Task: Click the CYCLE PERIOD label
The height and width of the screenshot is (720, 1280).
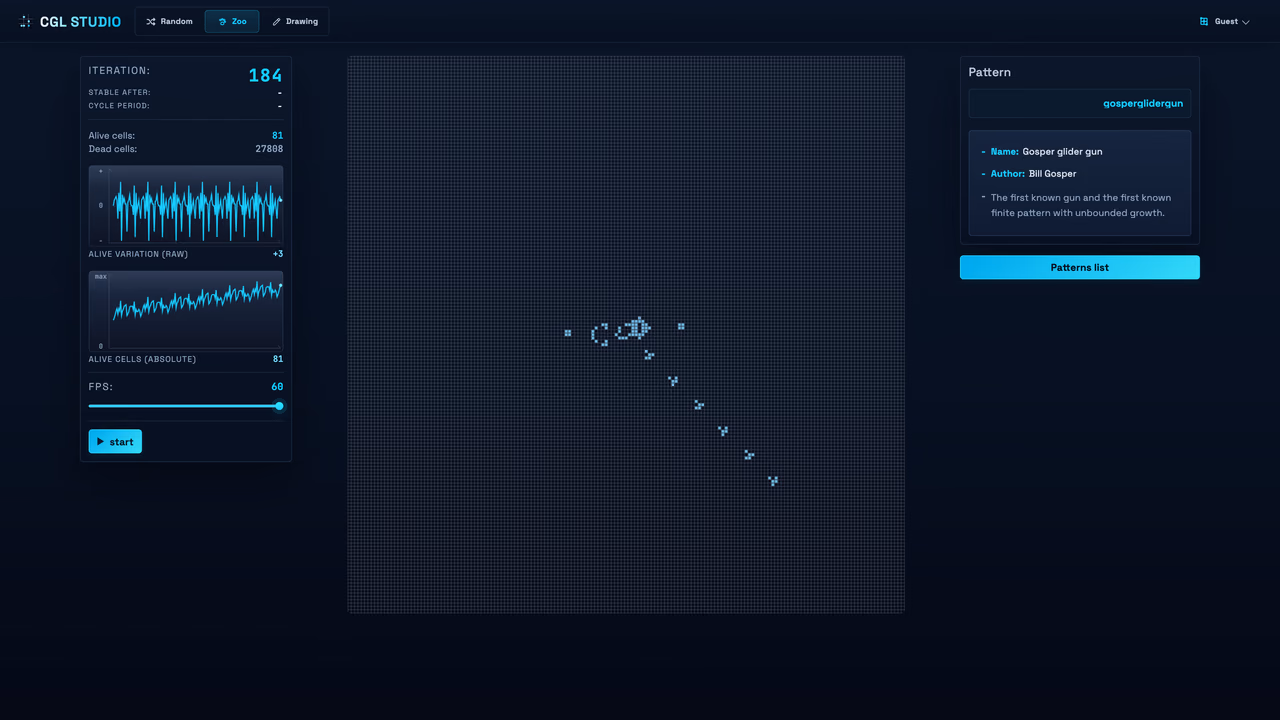Action: pyautogui.click(x=119, y=106)
